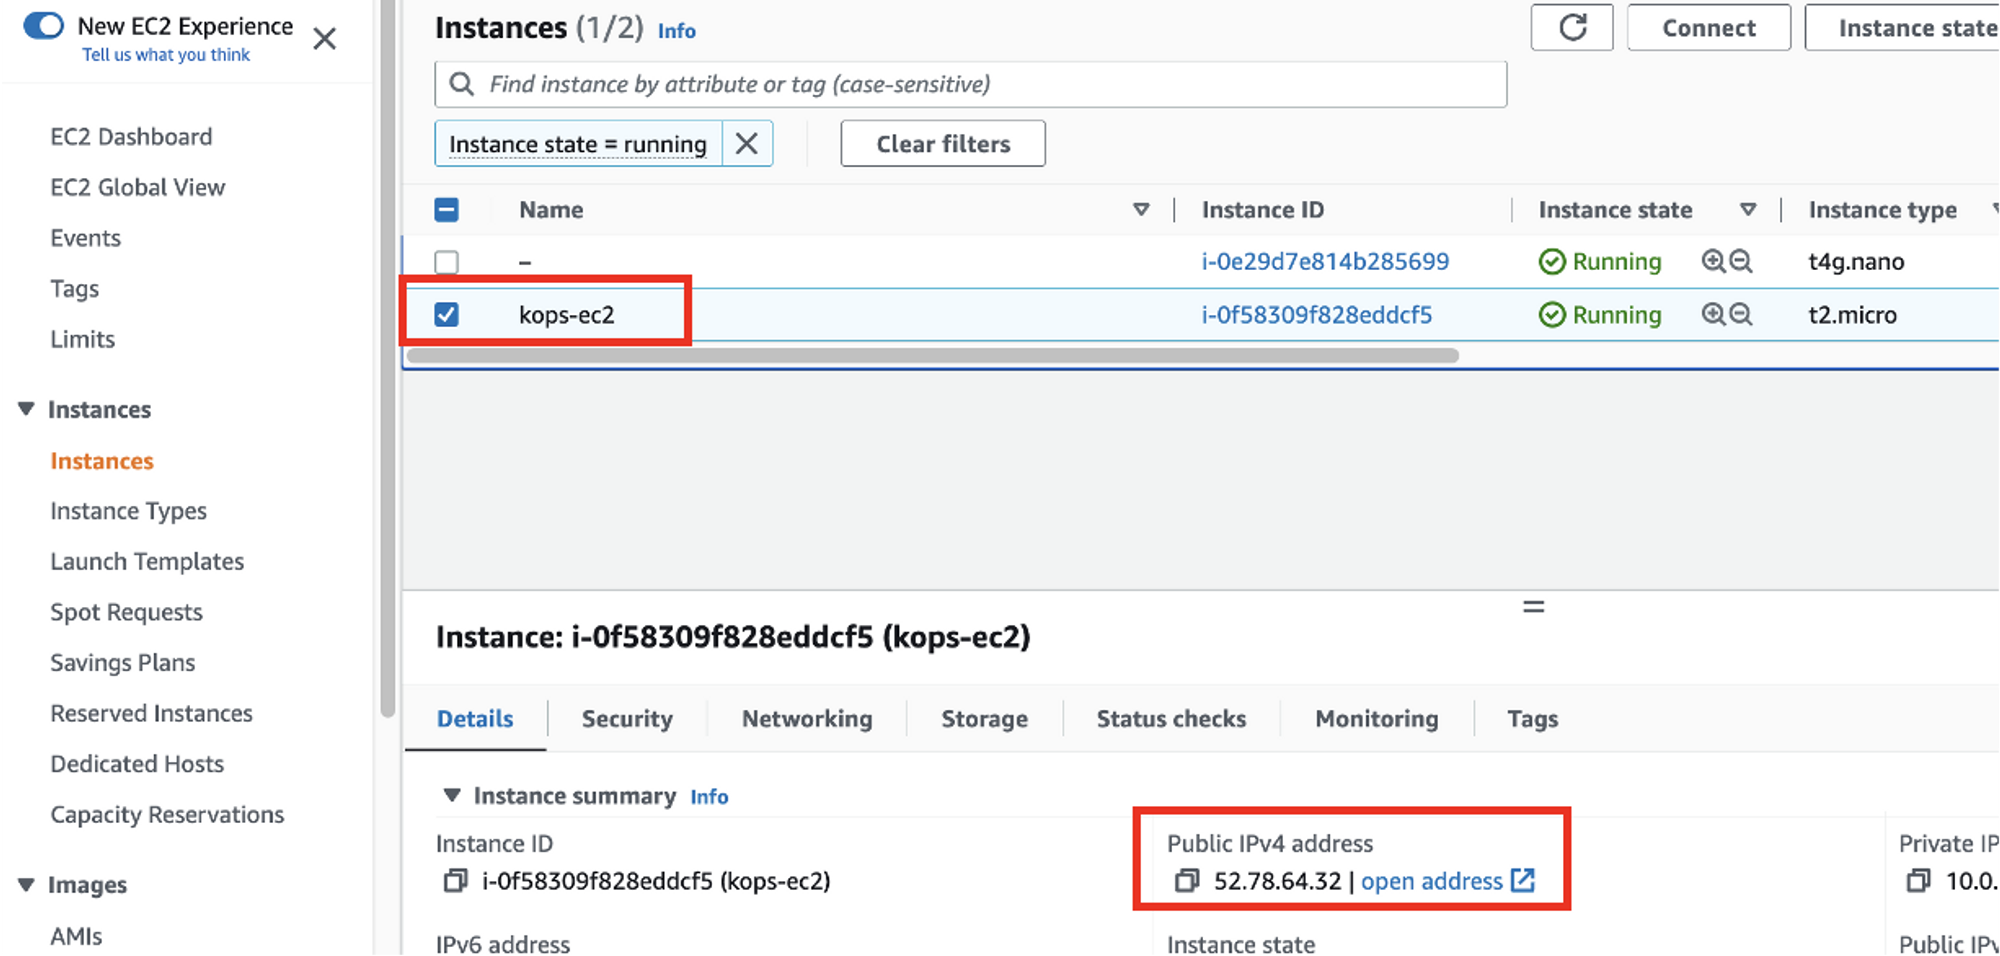Zoom-in filter icon on t4g.nano row
2000x956 pixels.
tap(1713, 261)
